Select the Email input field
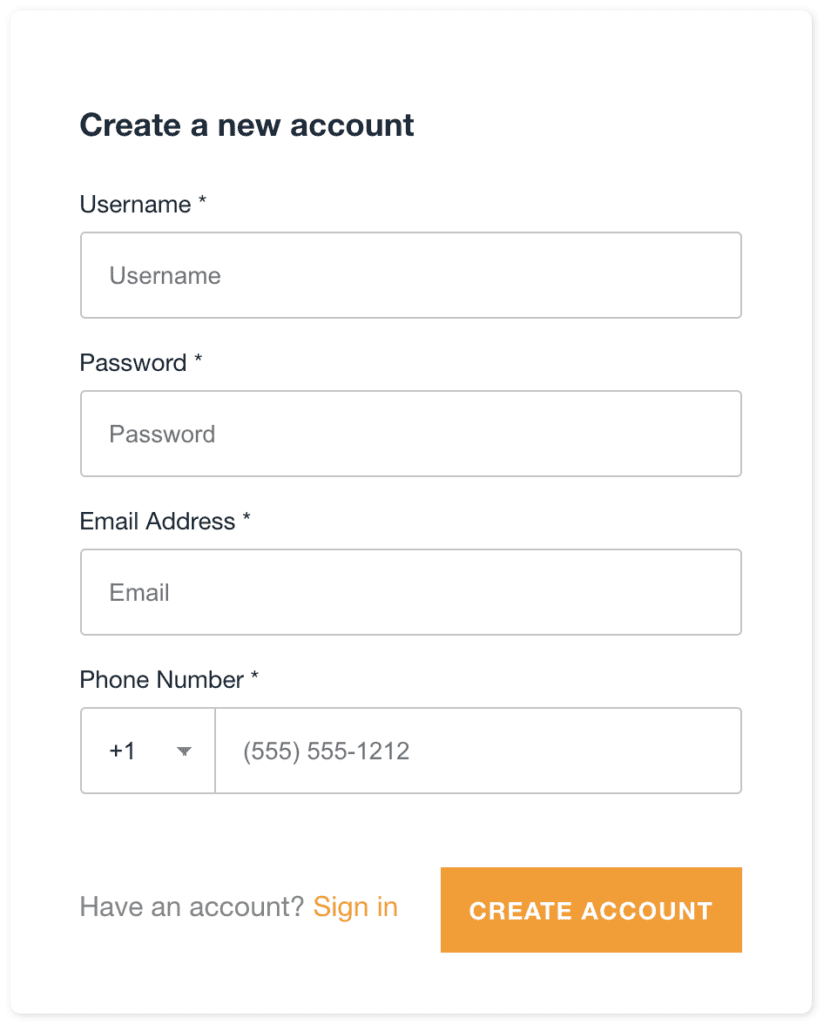The height and width of the screenshot is (1024, 824). click(x=410, y=592)
